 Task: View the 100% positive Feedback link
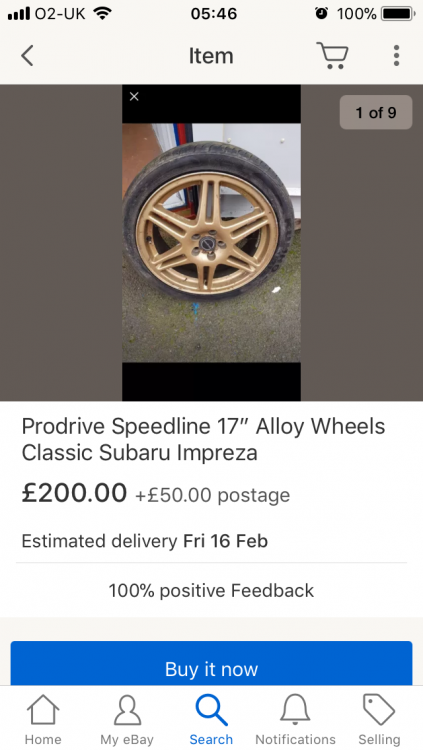pos(211,591)
